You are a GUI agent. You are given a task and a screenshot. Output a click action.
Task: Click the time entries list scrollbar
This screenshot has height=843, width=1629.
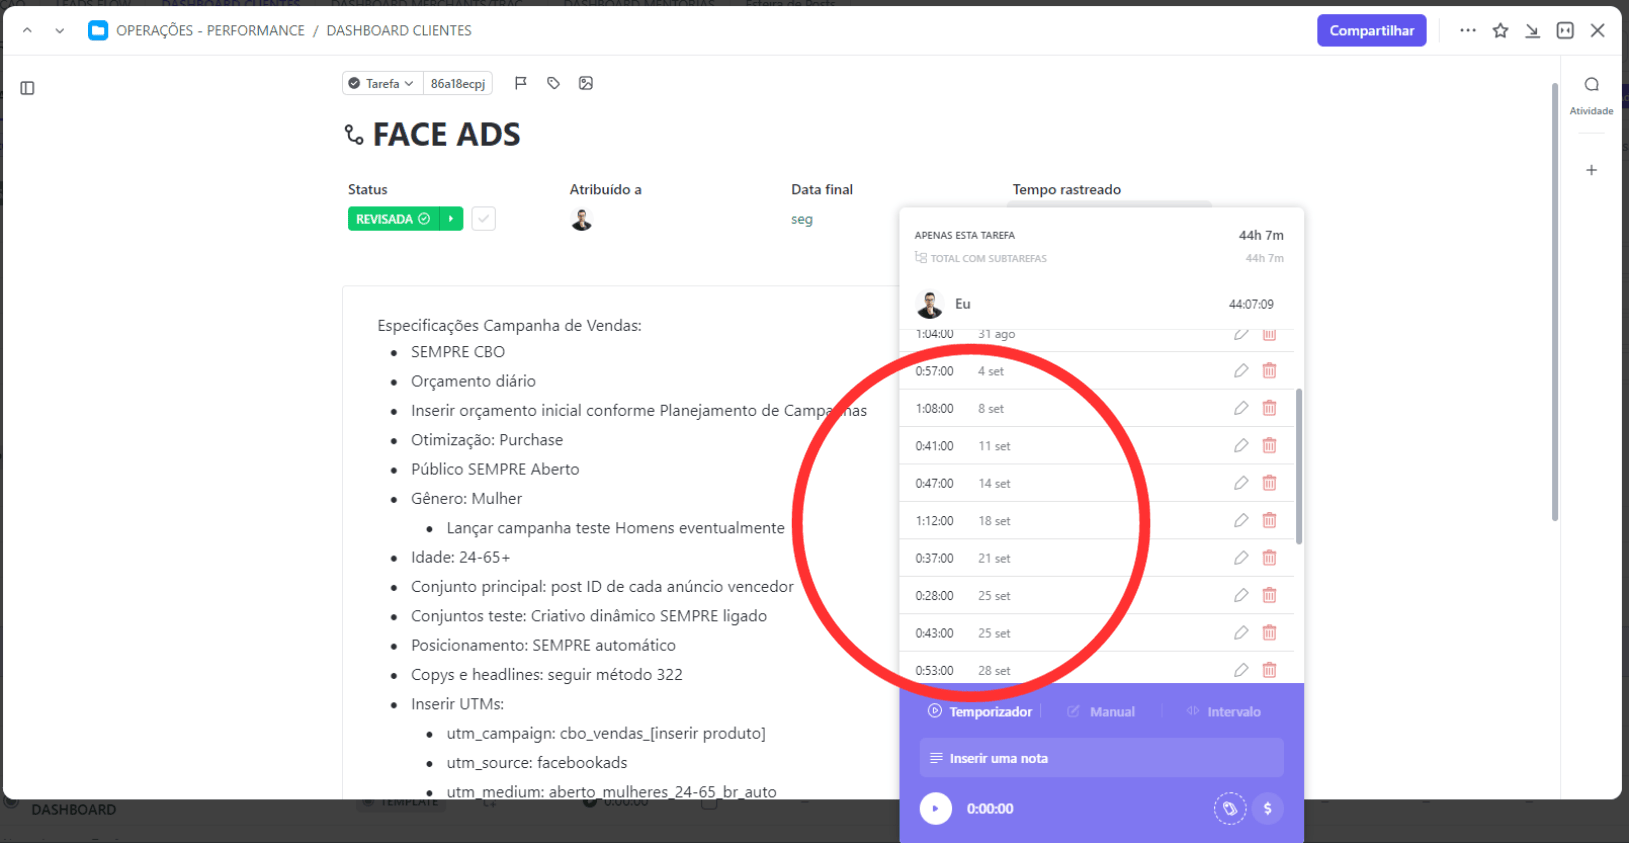1299,466
